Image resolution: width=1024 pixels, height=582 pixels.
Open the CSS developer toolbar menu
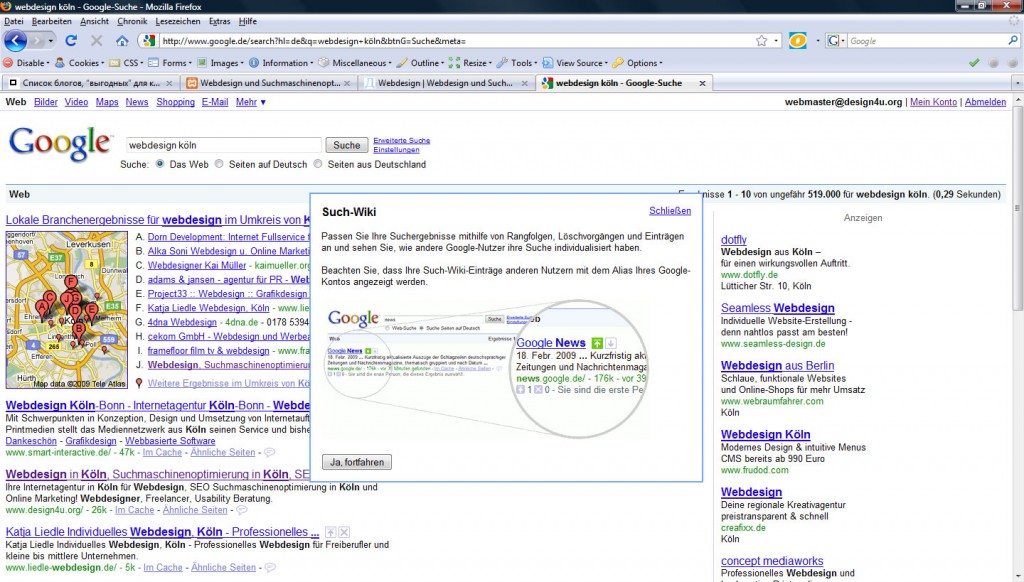127,63
